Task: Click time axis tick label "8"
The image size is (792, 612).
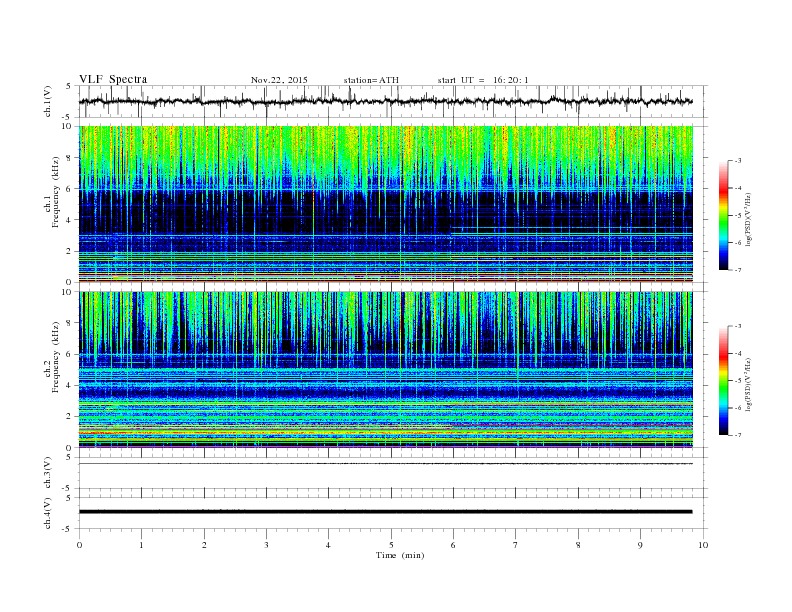Action: (578, 545)
